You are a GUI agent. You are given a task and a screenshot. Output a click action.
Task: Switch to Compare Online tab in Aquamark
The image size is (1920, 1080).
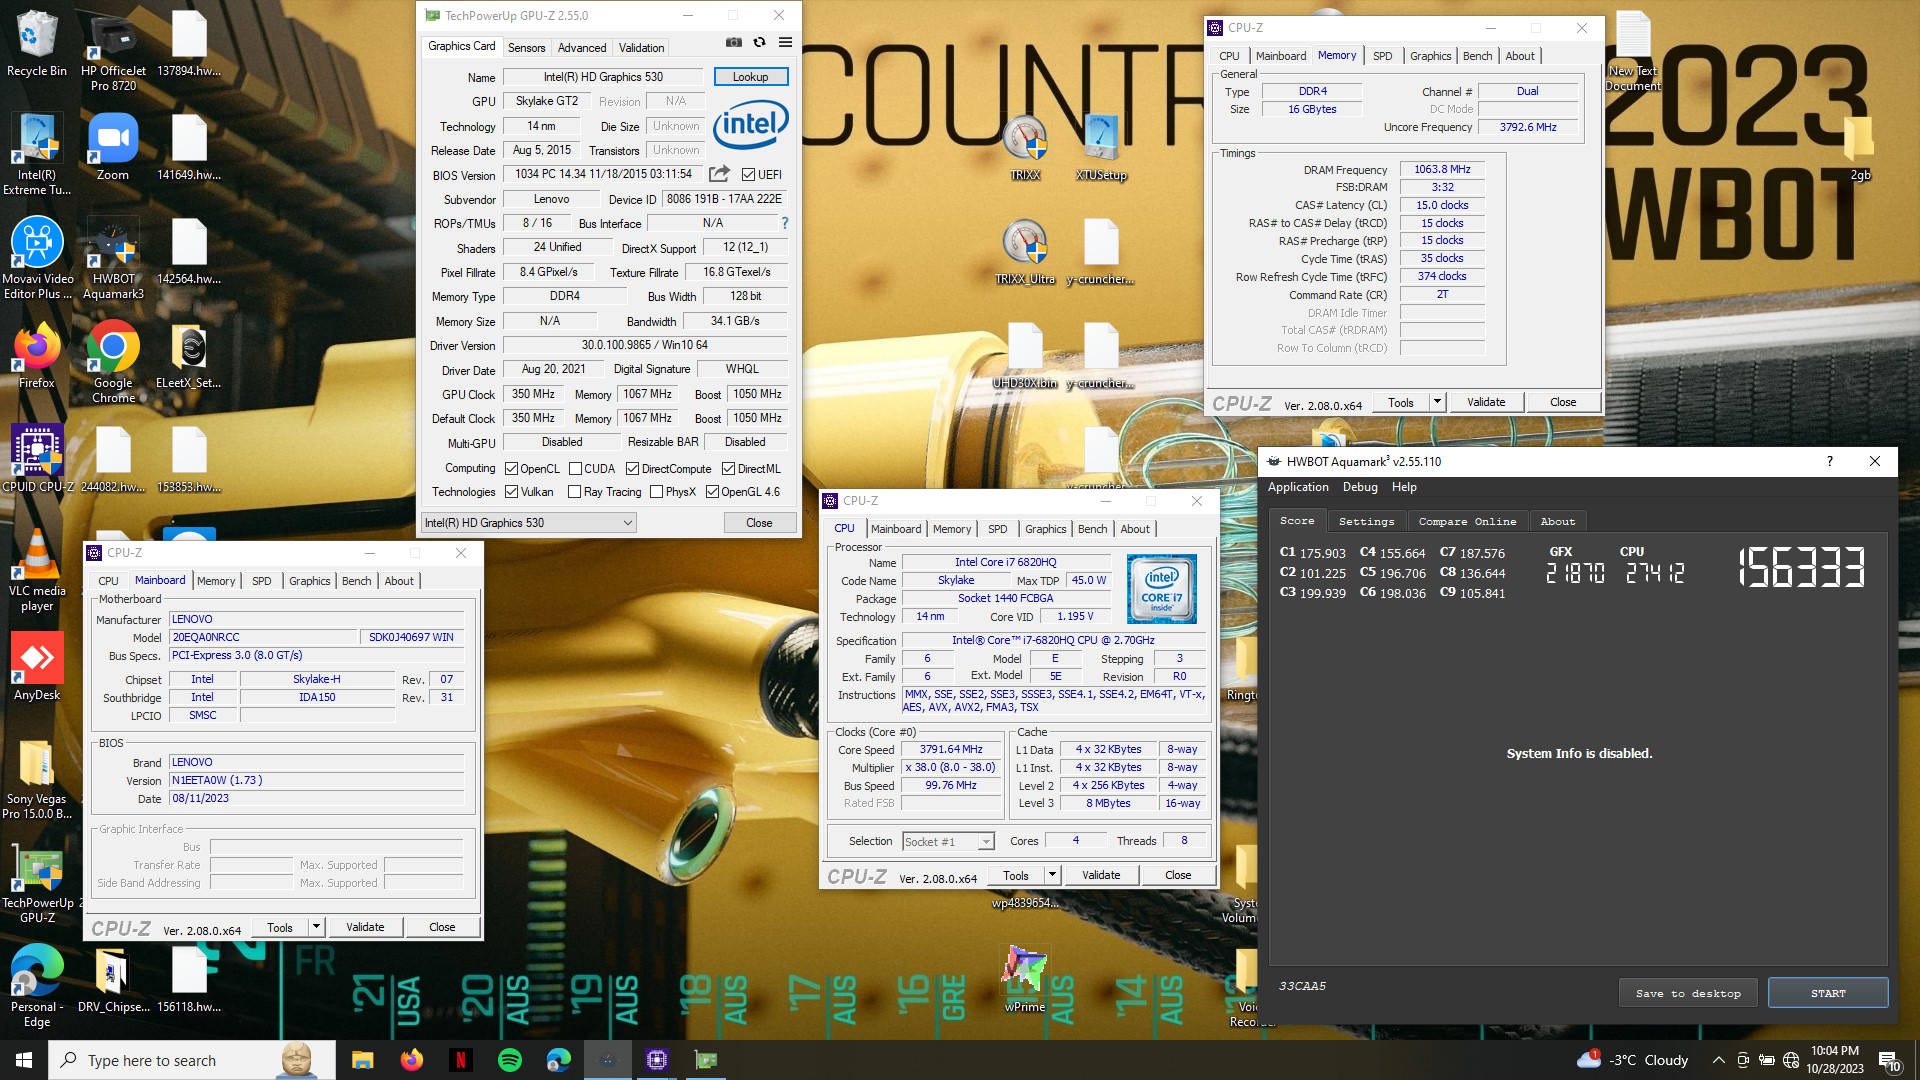click(x=1467, y=521)
